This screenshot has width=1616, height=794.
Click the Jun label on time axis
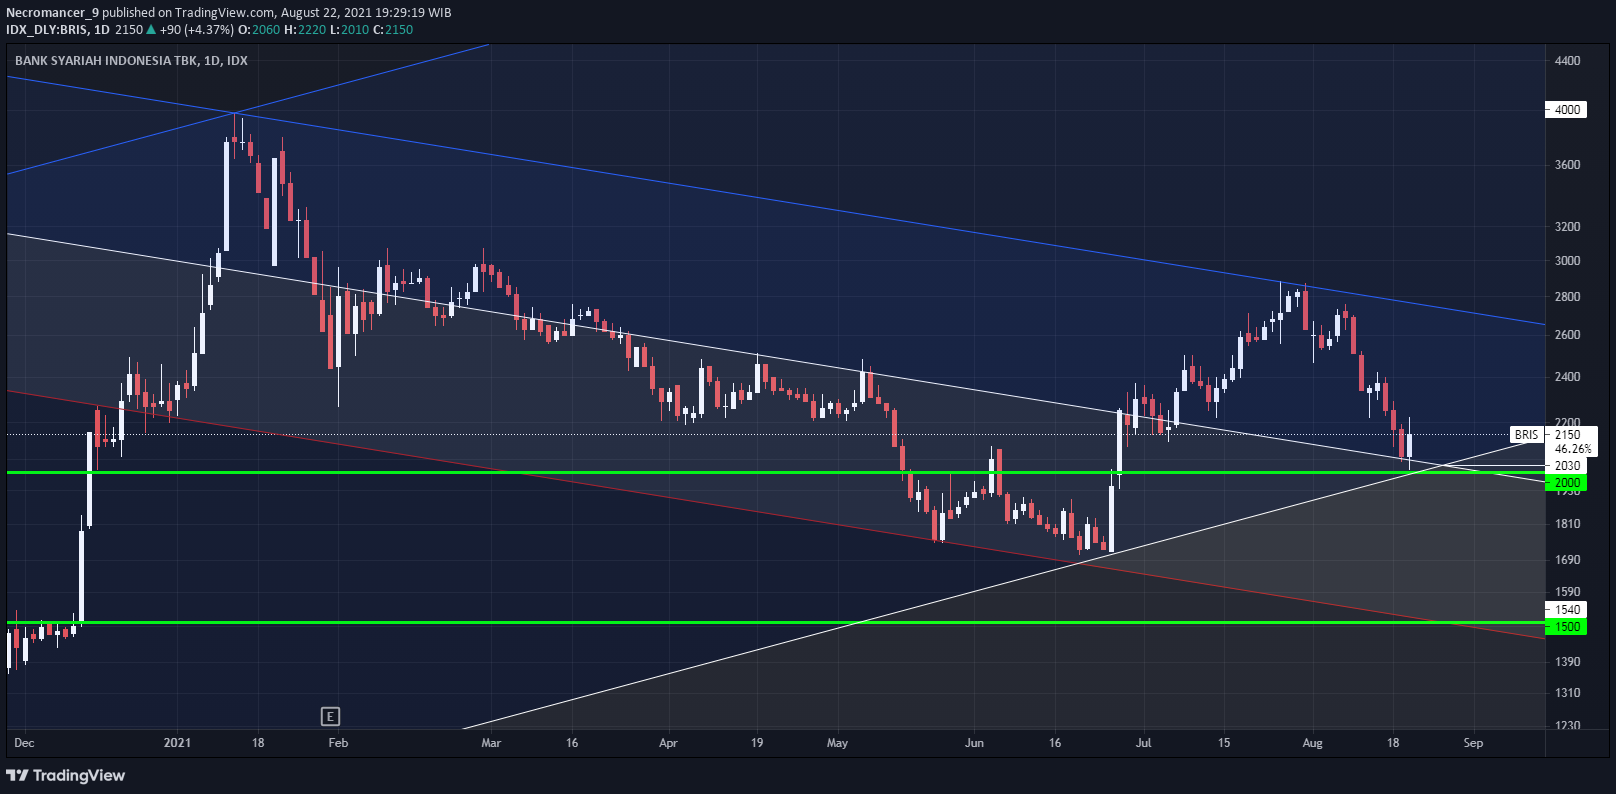pyautogui.click(x=974, y=742)
